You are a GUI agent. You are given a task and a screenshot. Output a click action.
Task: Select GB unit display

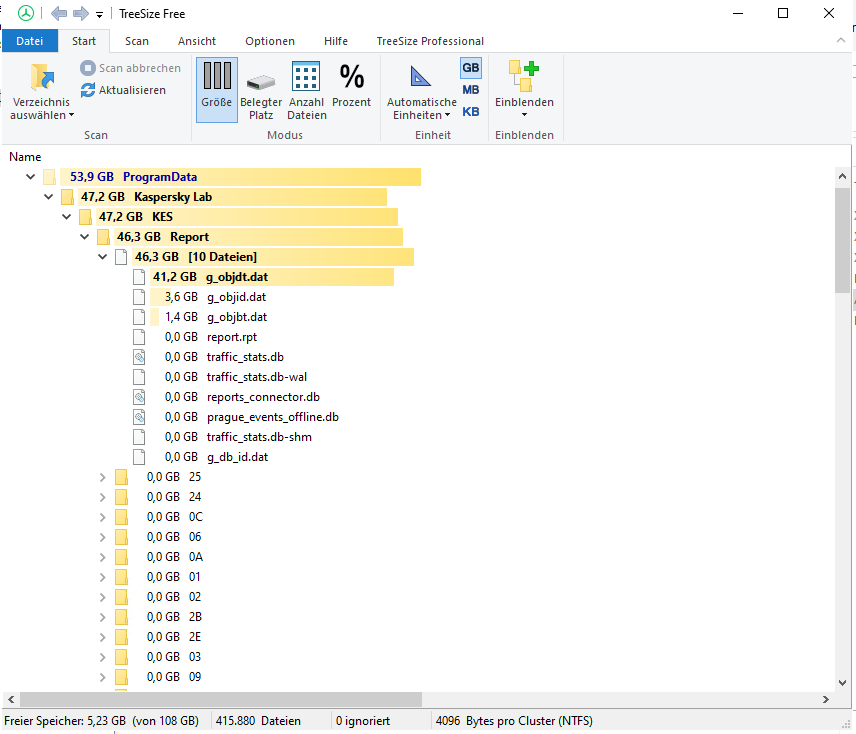[470, 68]
